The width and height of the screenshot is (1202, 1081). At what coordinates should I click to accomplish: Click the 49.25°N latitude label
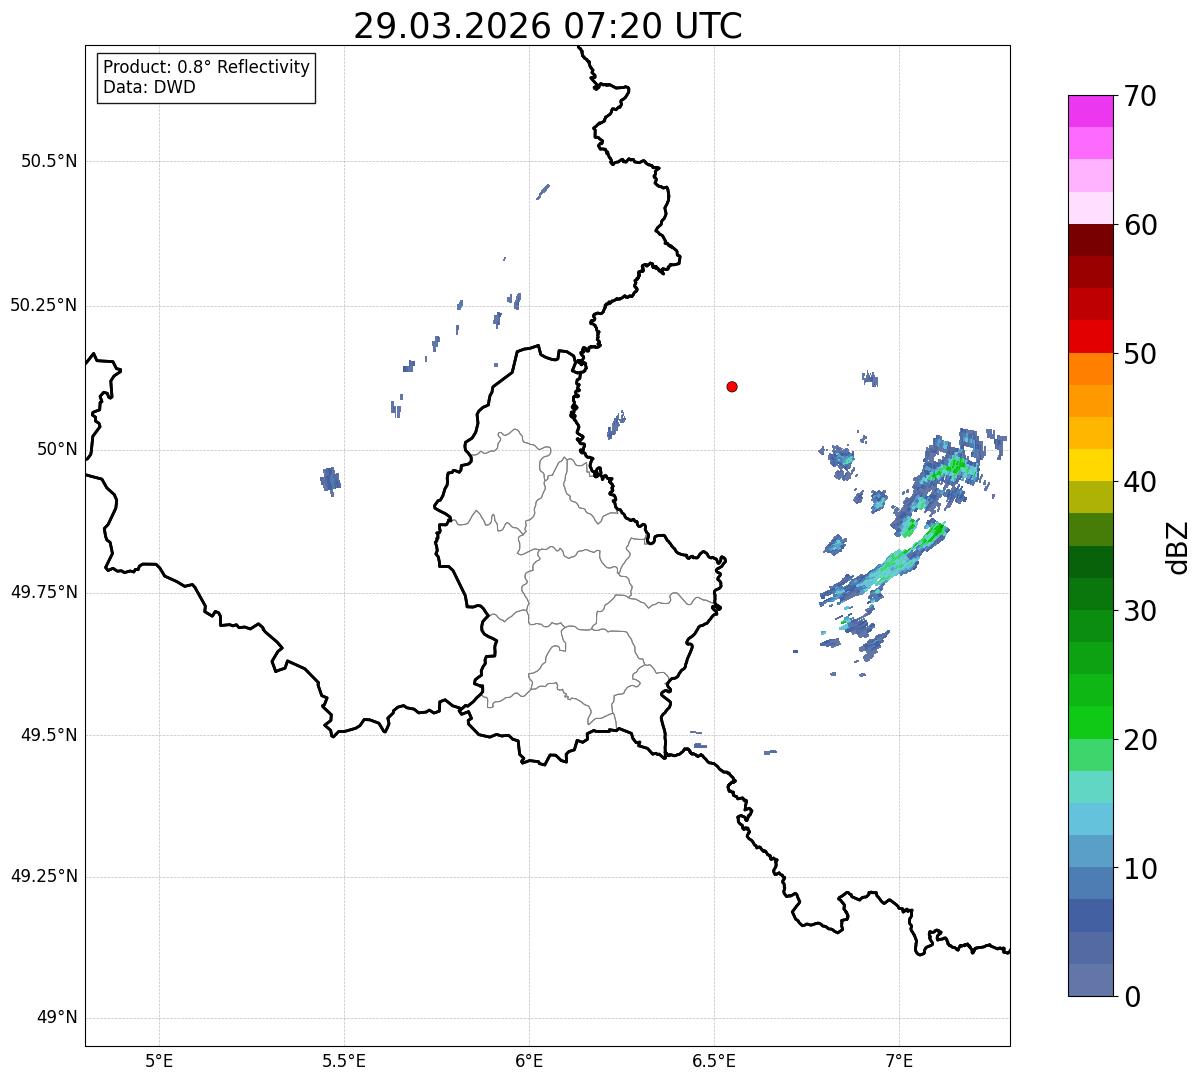(44, 877)
